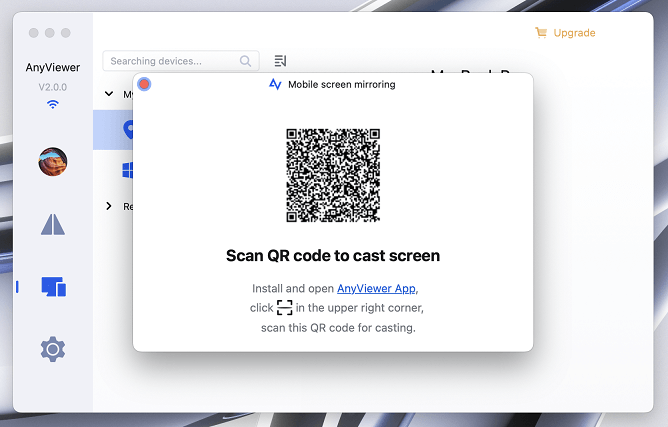Click the location pin device icon
Viewport: 668px width, 427px height.
click(128, 129)
